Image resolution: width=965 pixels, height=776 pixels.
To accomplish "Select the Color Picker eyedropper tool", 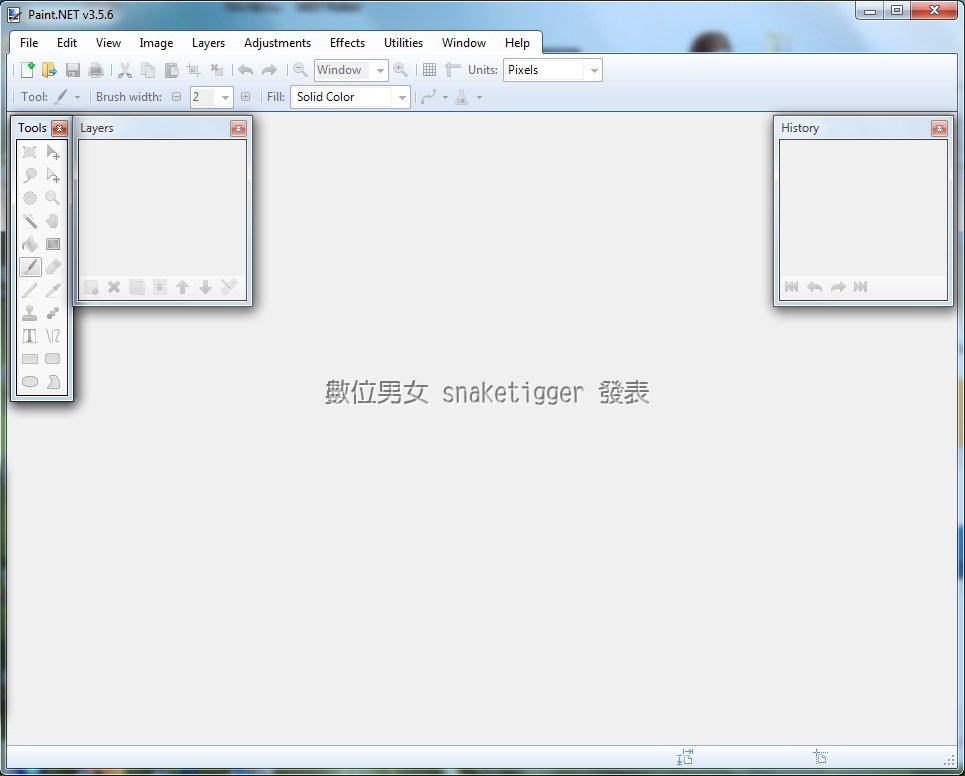I will pyautogui.click(x=53, y=290).
